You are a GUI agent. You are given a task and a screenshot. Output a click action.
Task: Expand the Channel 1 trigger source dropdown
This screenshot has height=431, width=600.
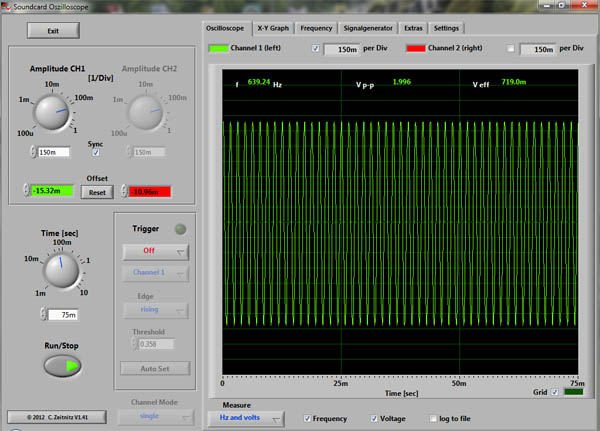(154, 273)
